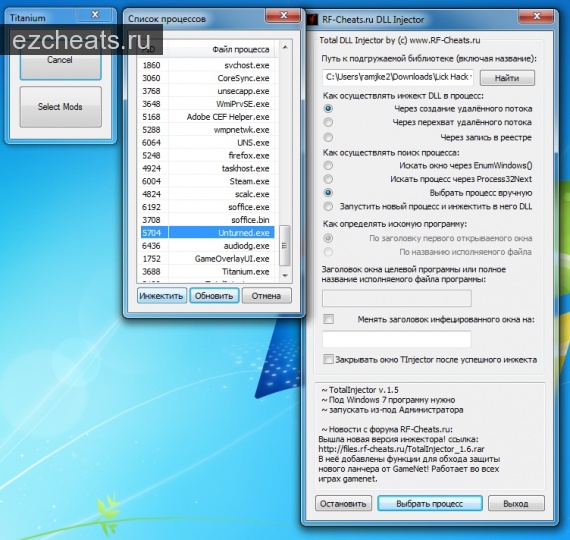
Task: Click the DLL path input field
Action: pos(398,77)
